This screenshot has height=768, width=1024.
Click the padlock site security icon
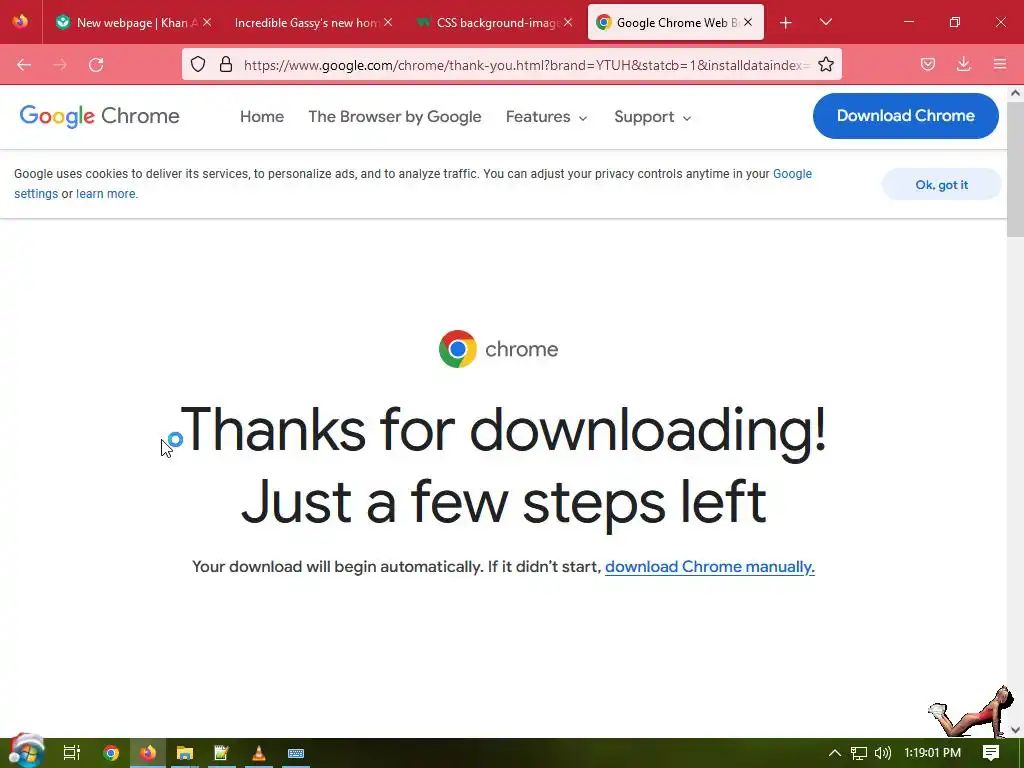[x=226, y=64]
